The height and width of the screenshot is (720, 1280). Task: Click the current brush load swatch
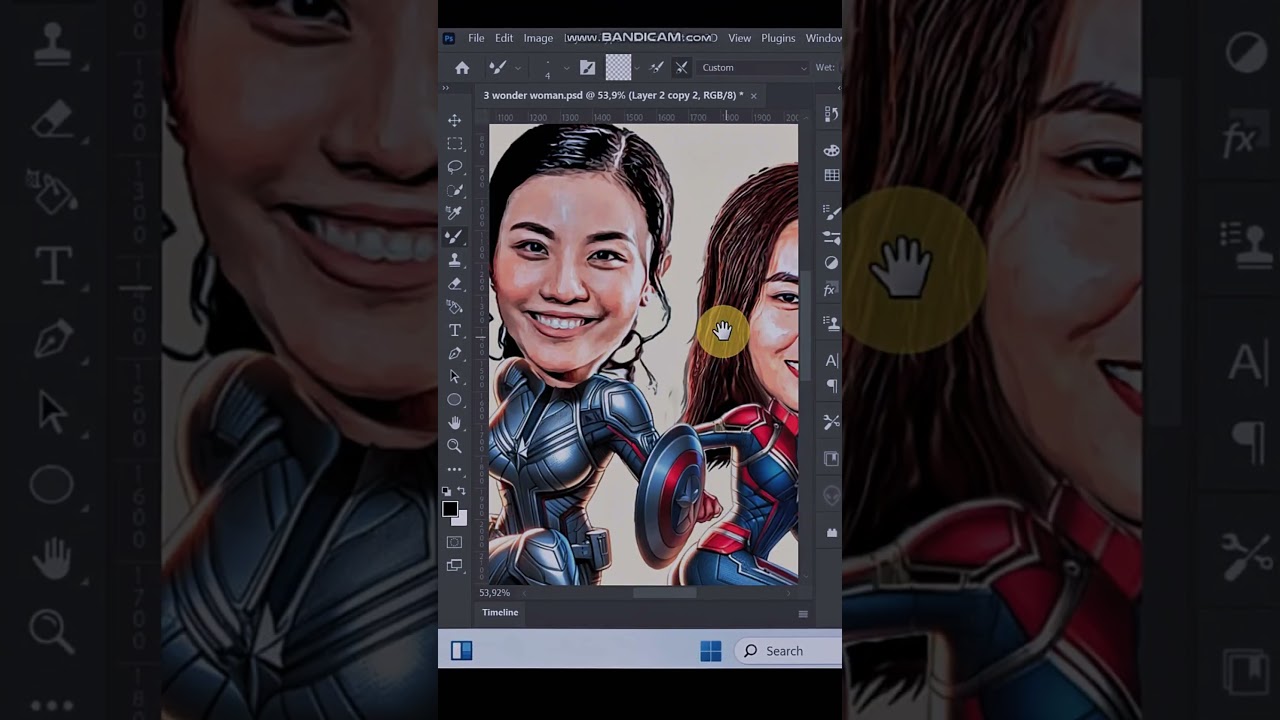pyautogui.click(x=619, y=67)
